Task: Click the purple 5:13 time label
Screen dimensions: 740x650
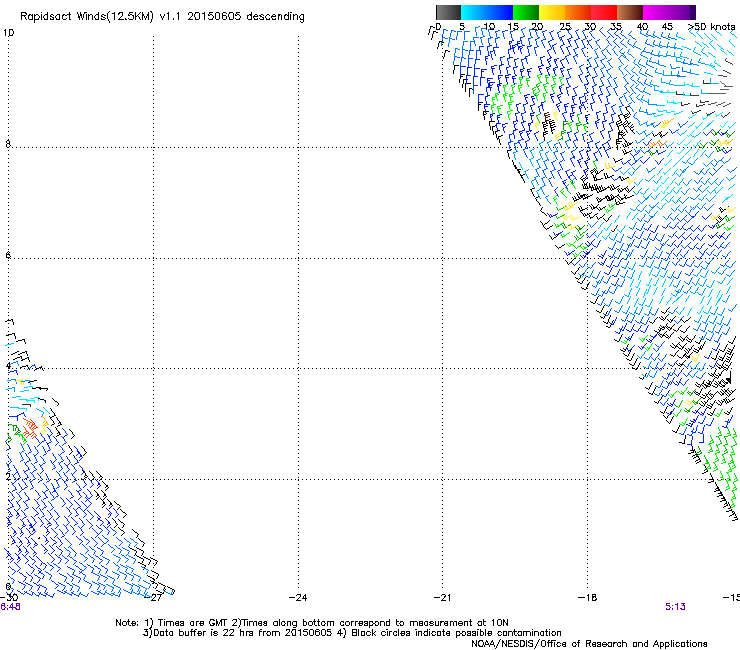Action: click(675, 607)
